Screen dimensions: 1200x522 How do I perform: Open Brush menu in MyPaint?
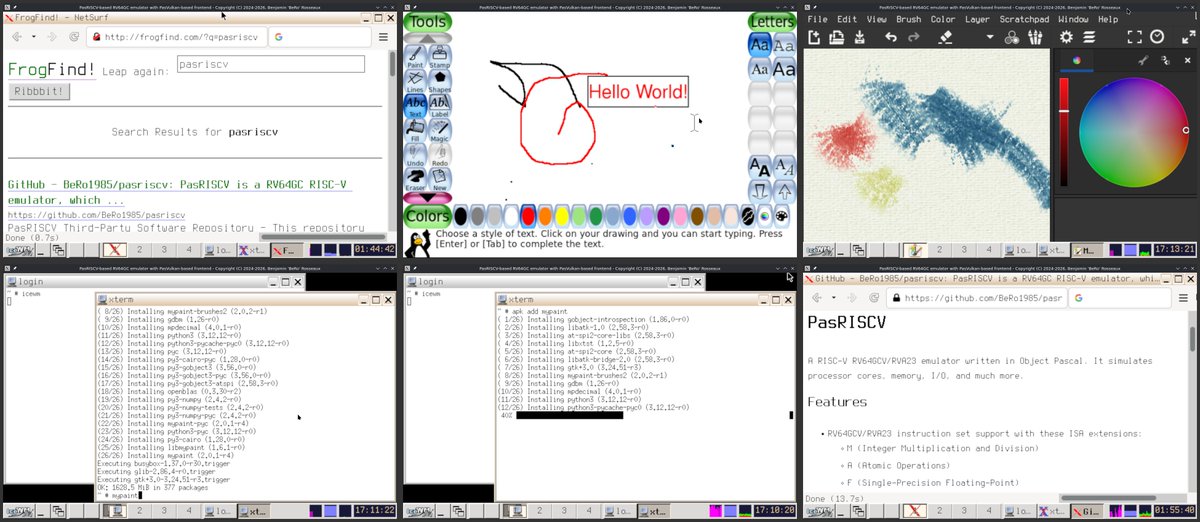click(909, 19)
